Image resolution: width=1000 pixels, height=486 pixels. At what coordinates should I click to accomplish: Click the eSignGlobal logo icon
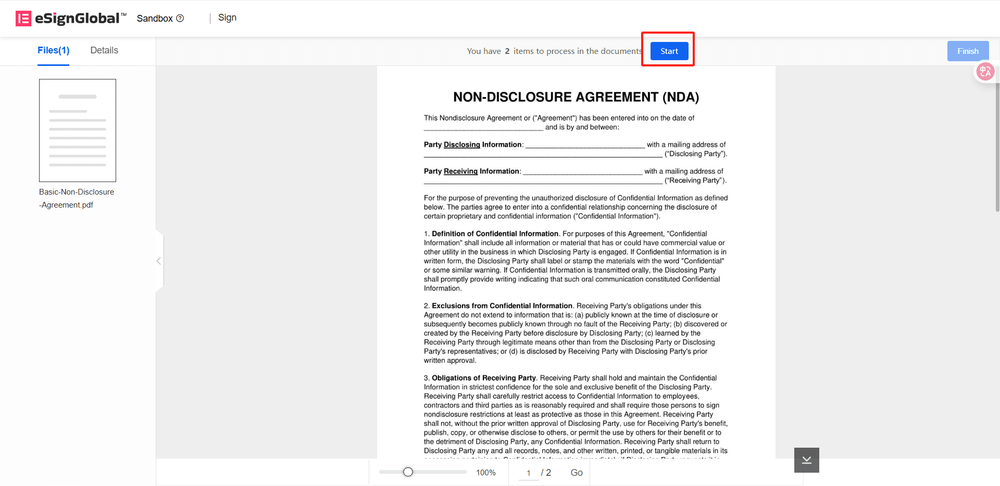(x=22, y=18)
